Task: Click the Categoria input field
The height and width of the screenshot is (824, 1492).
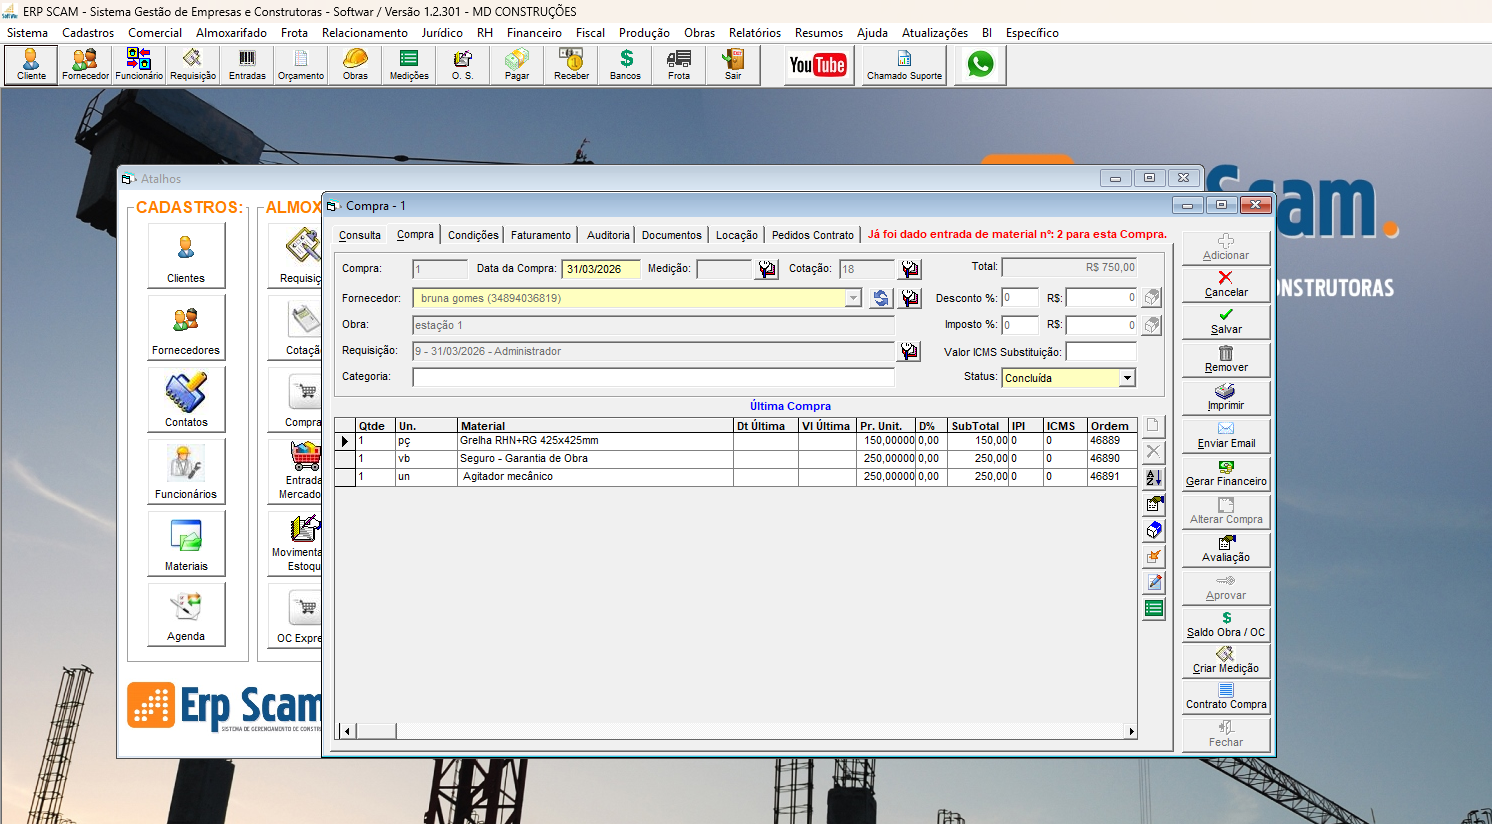Action: click(653, 377)
